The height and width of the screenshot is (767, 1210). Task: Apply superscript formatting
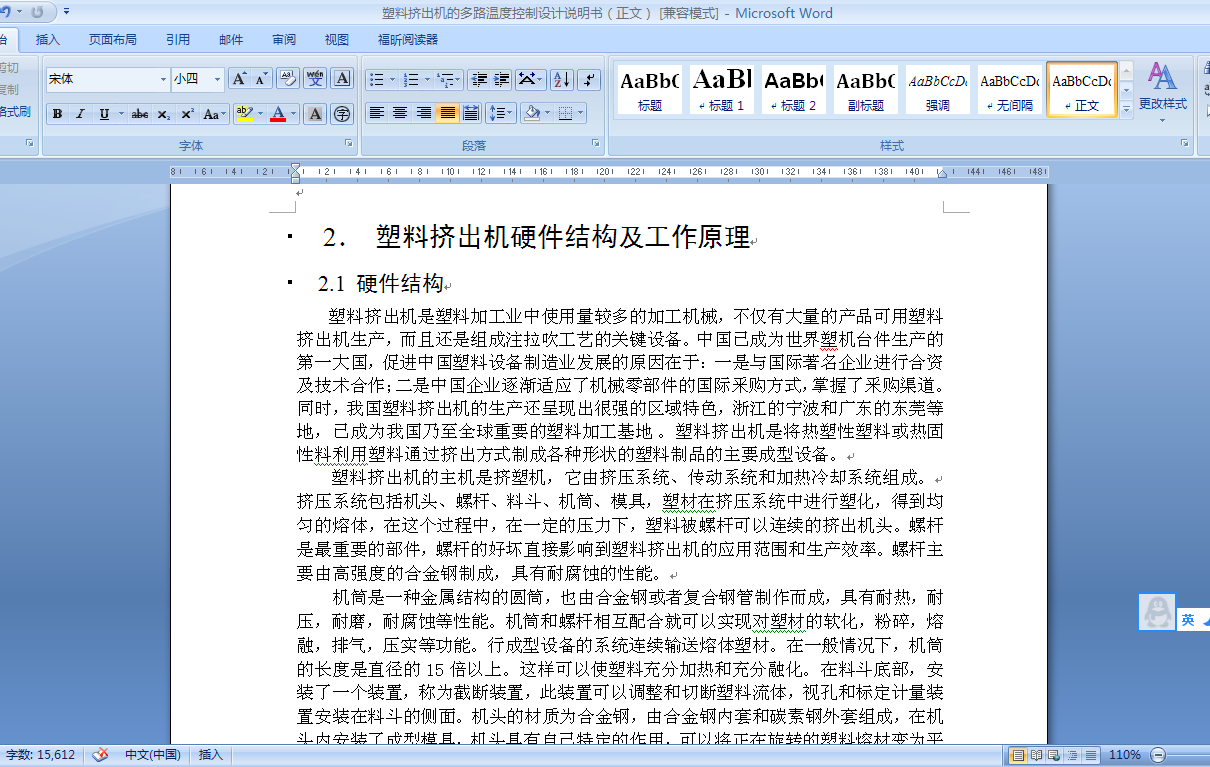tap(187, 114)
